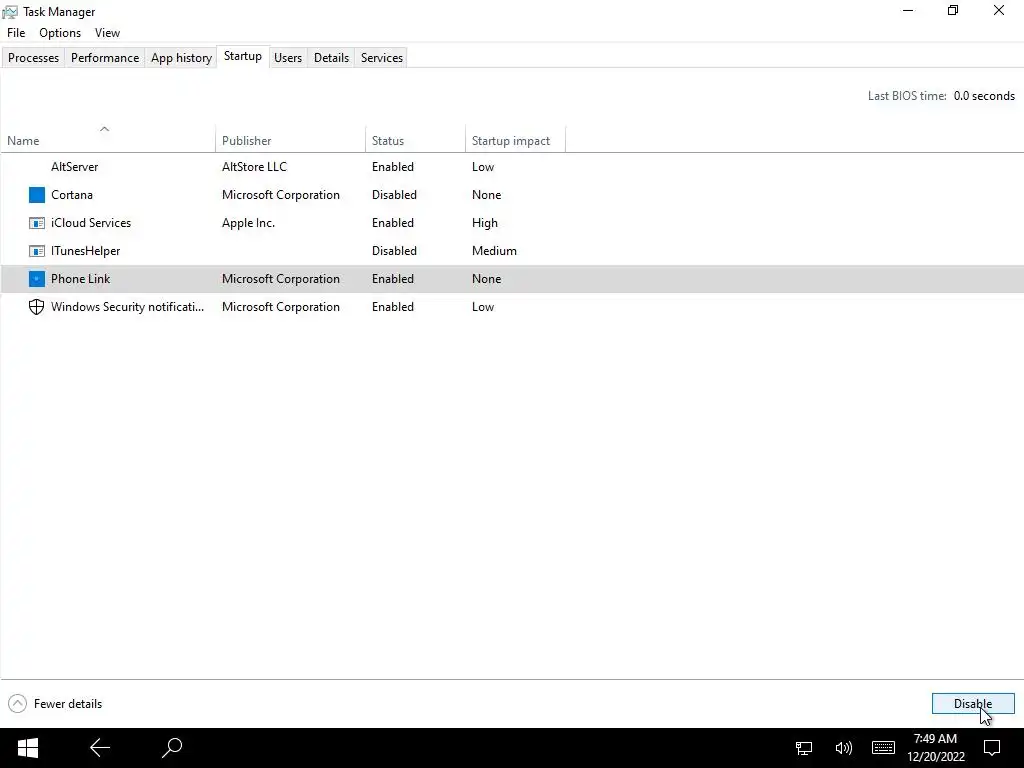Select the AltServer startup entry

pyautogui.click(x=74, y=167)
